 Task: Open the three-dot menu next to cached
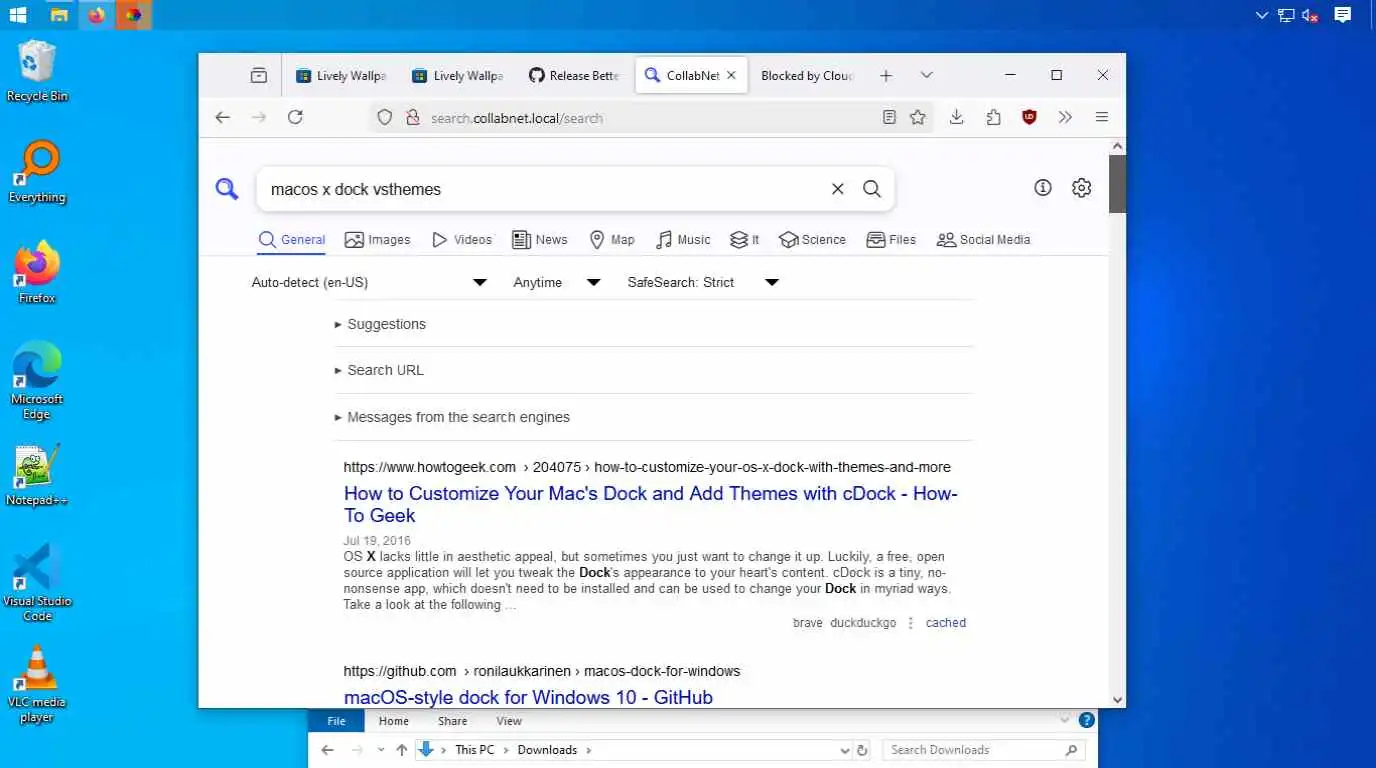tap(910, 623)
